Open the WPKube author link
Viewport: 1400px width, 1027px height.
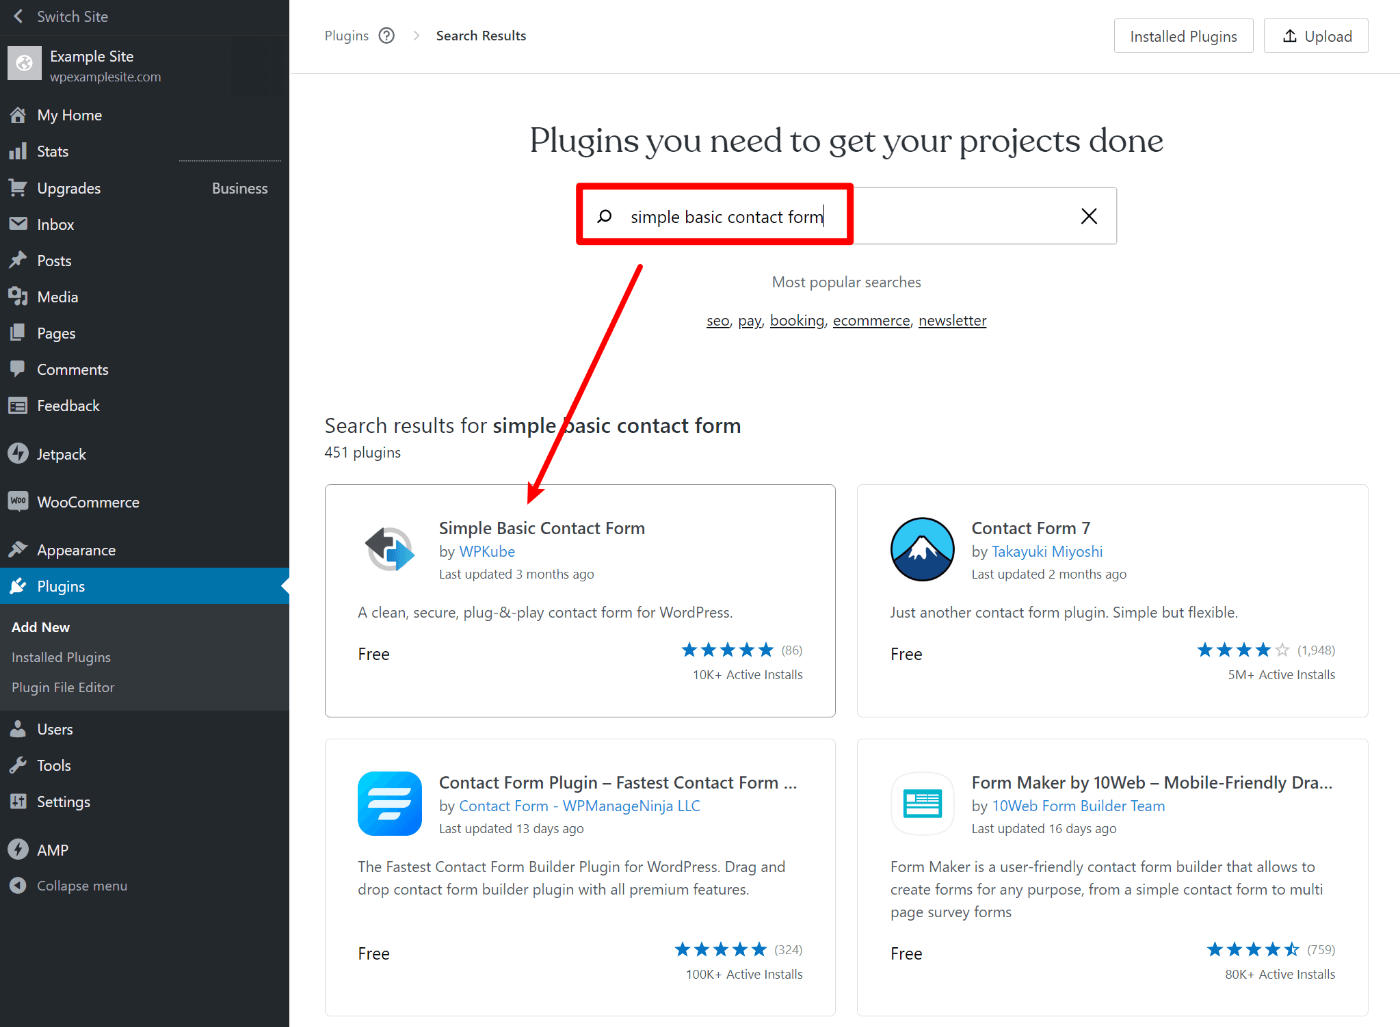click(x=487, y=551)
